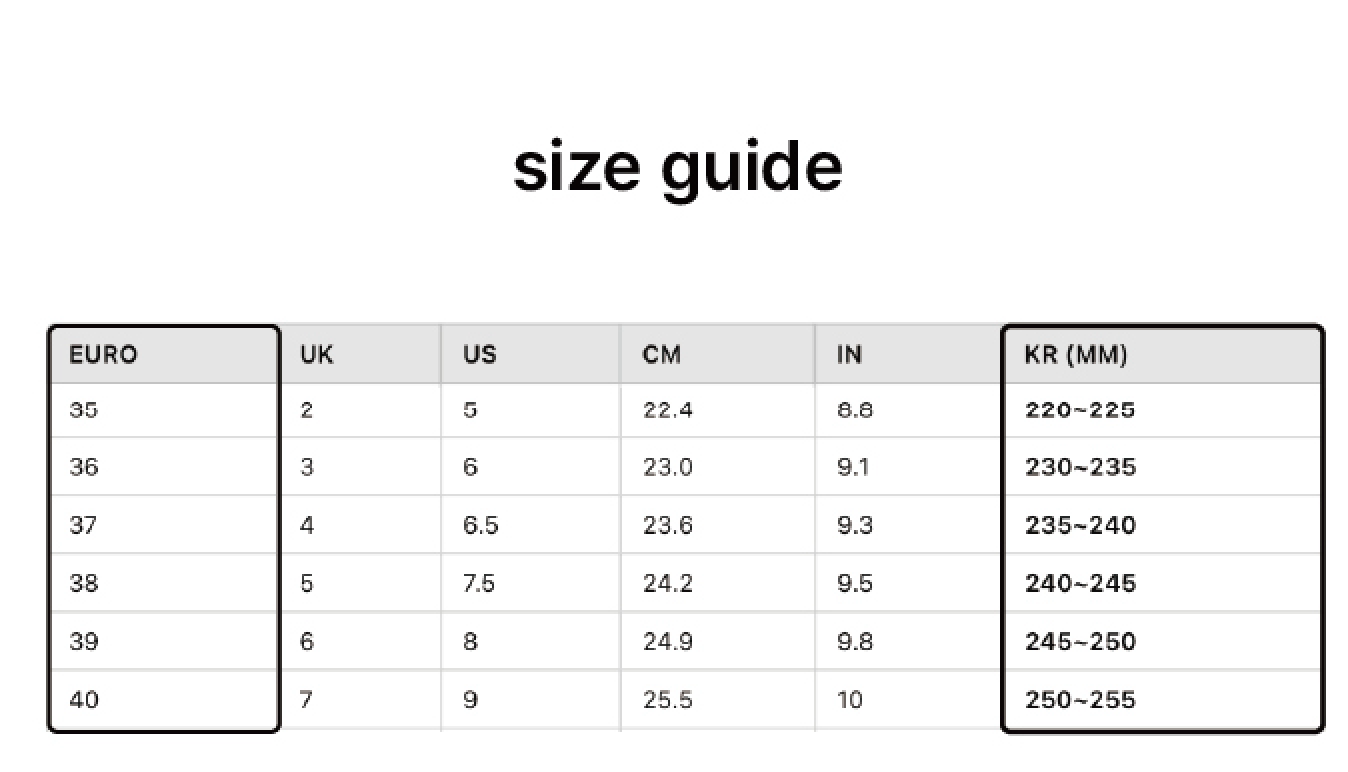Viewport: 1348px width, 772px height.
Task: Click EURO size 37 cell
Action: tap(84, 525)
